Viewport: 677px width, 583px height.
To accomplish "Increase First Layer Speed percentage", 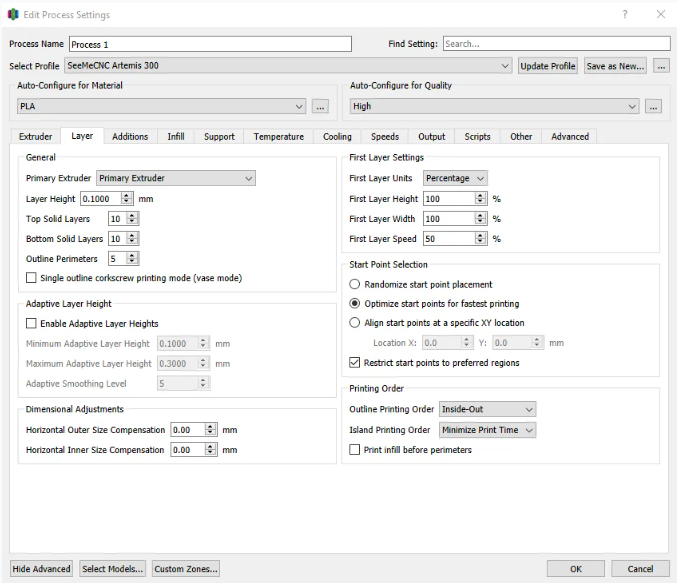I will pyautogui.click(x=480, y=236).
